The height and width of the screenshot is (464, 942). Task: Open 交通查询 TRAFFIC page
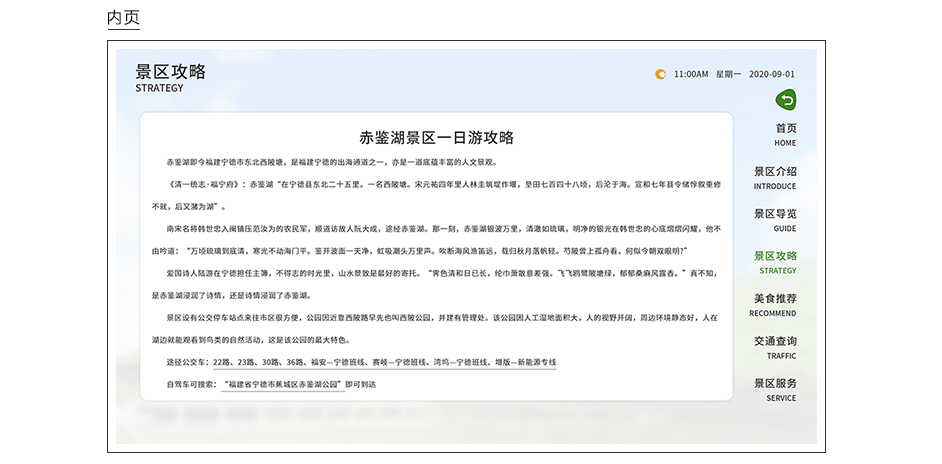point(775,346)
